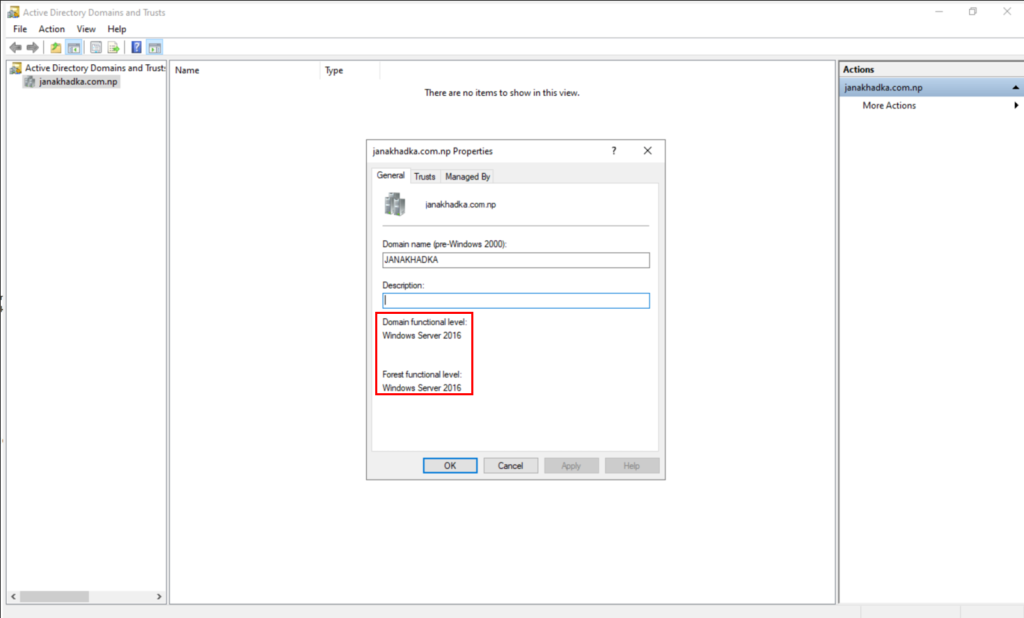Switch to the General tab
The width and height of the screenshot is (1024, 618).
(391, 176)
